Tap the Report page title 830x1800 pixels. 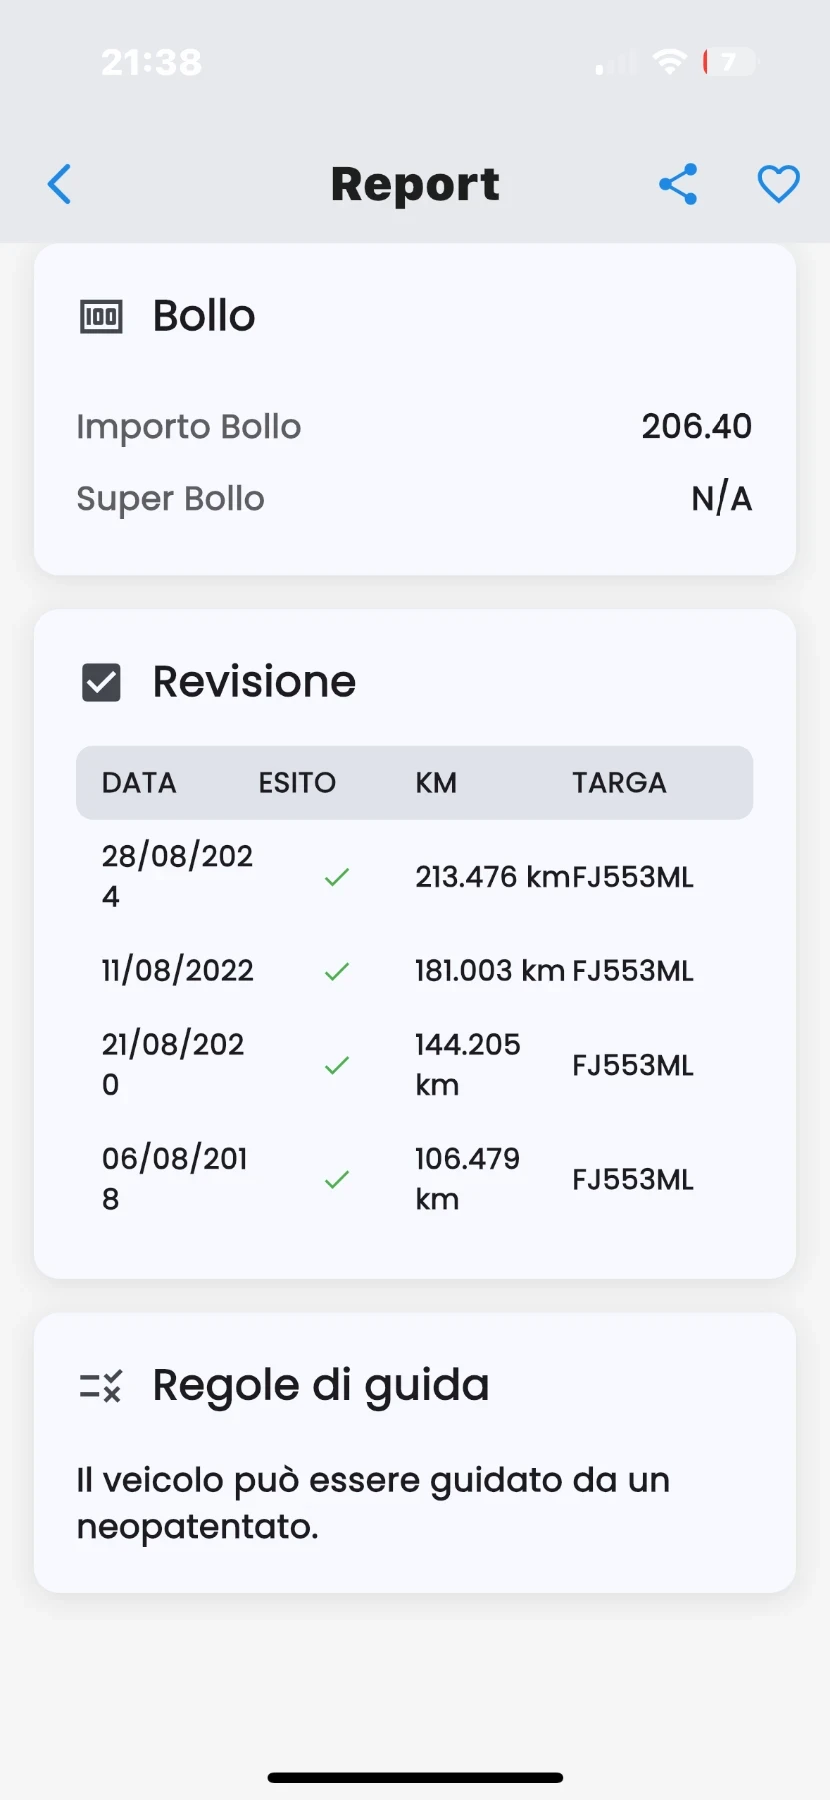click(415, 184)
